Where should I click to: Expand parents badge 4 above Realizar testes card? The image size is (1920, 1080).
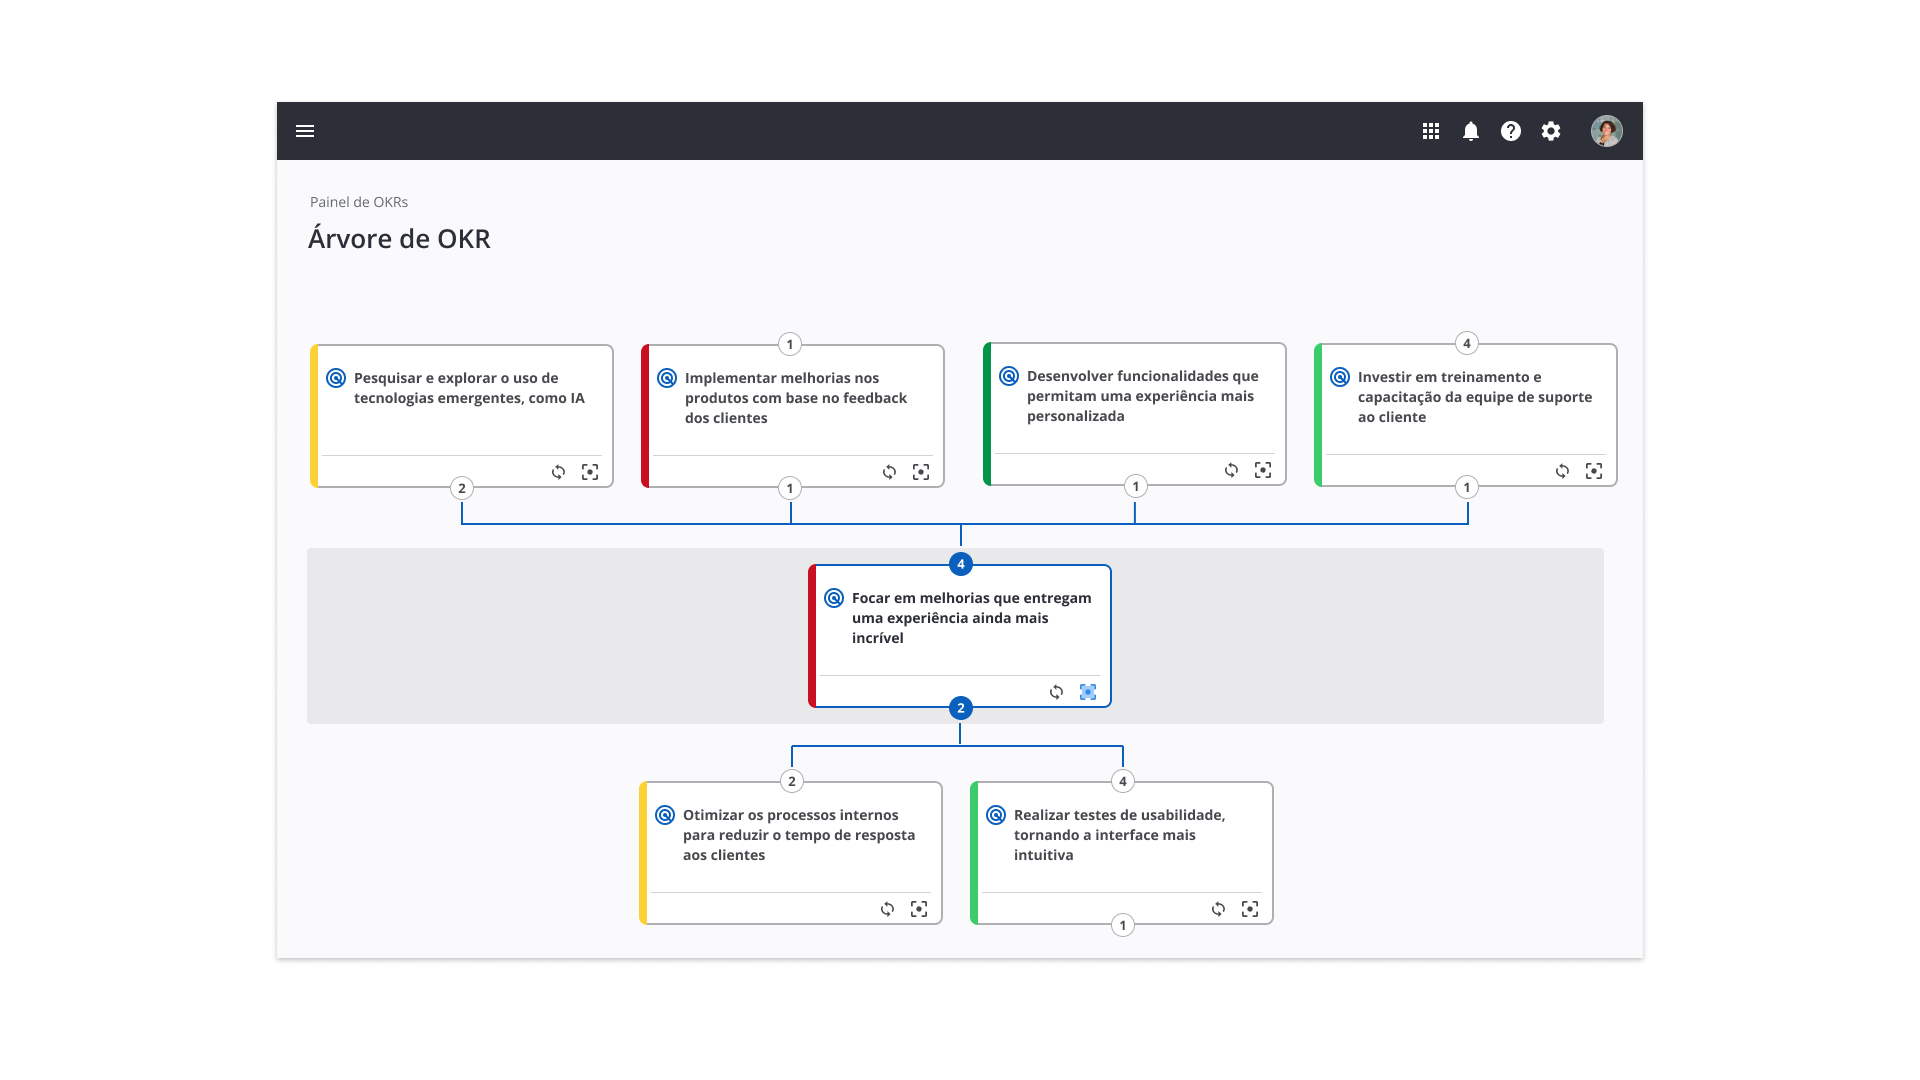click(1123, 781)
